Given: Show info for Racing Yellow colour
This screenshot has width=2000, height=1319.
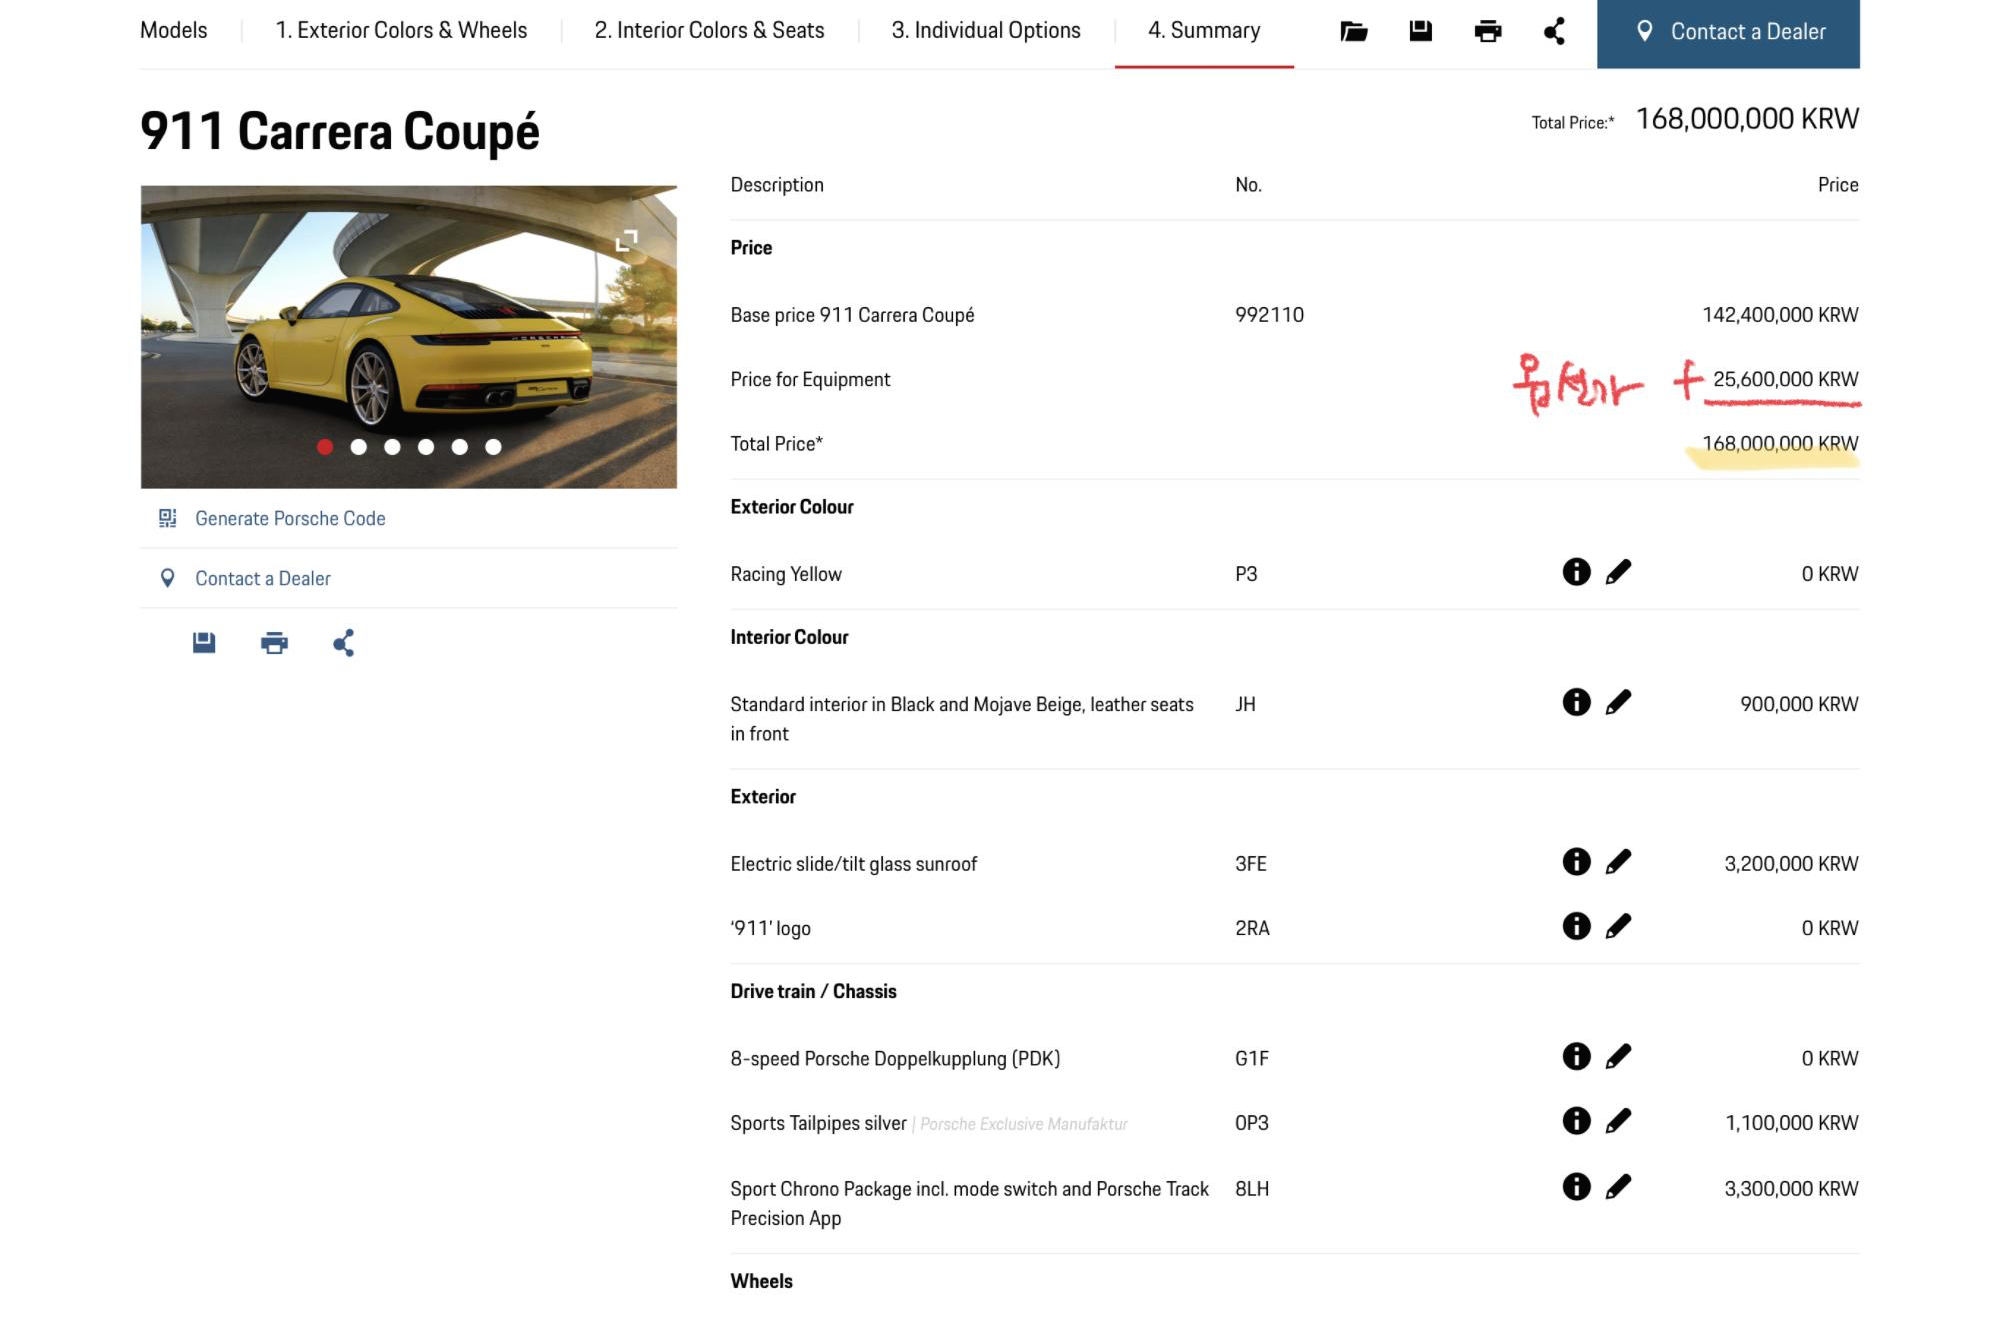Looking at the screenshot, I should [1576, 572].
